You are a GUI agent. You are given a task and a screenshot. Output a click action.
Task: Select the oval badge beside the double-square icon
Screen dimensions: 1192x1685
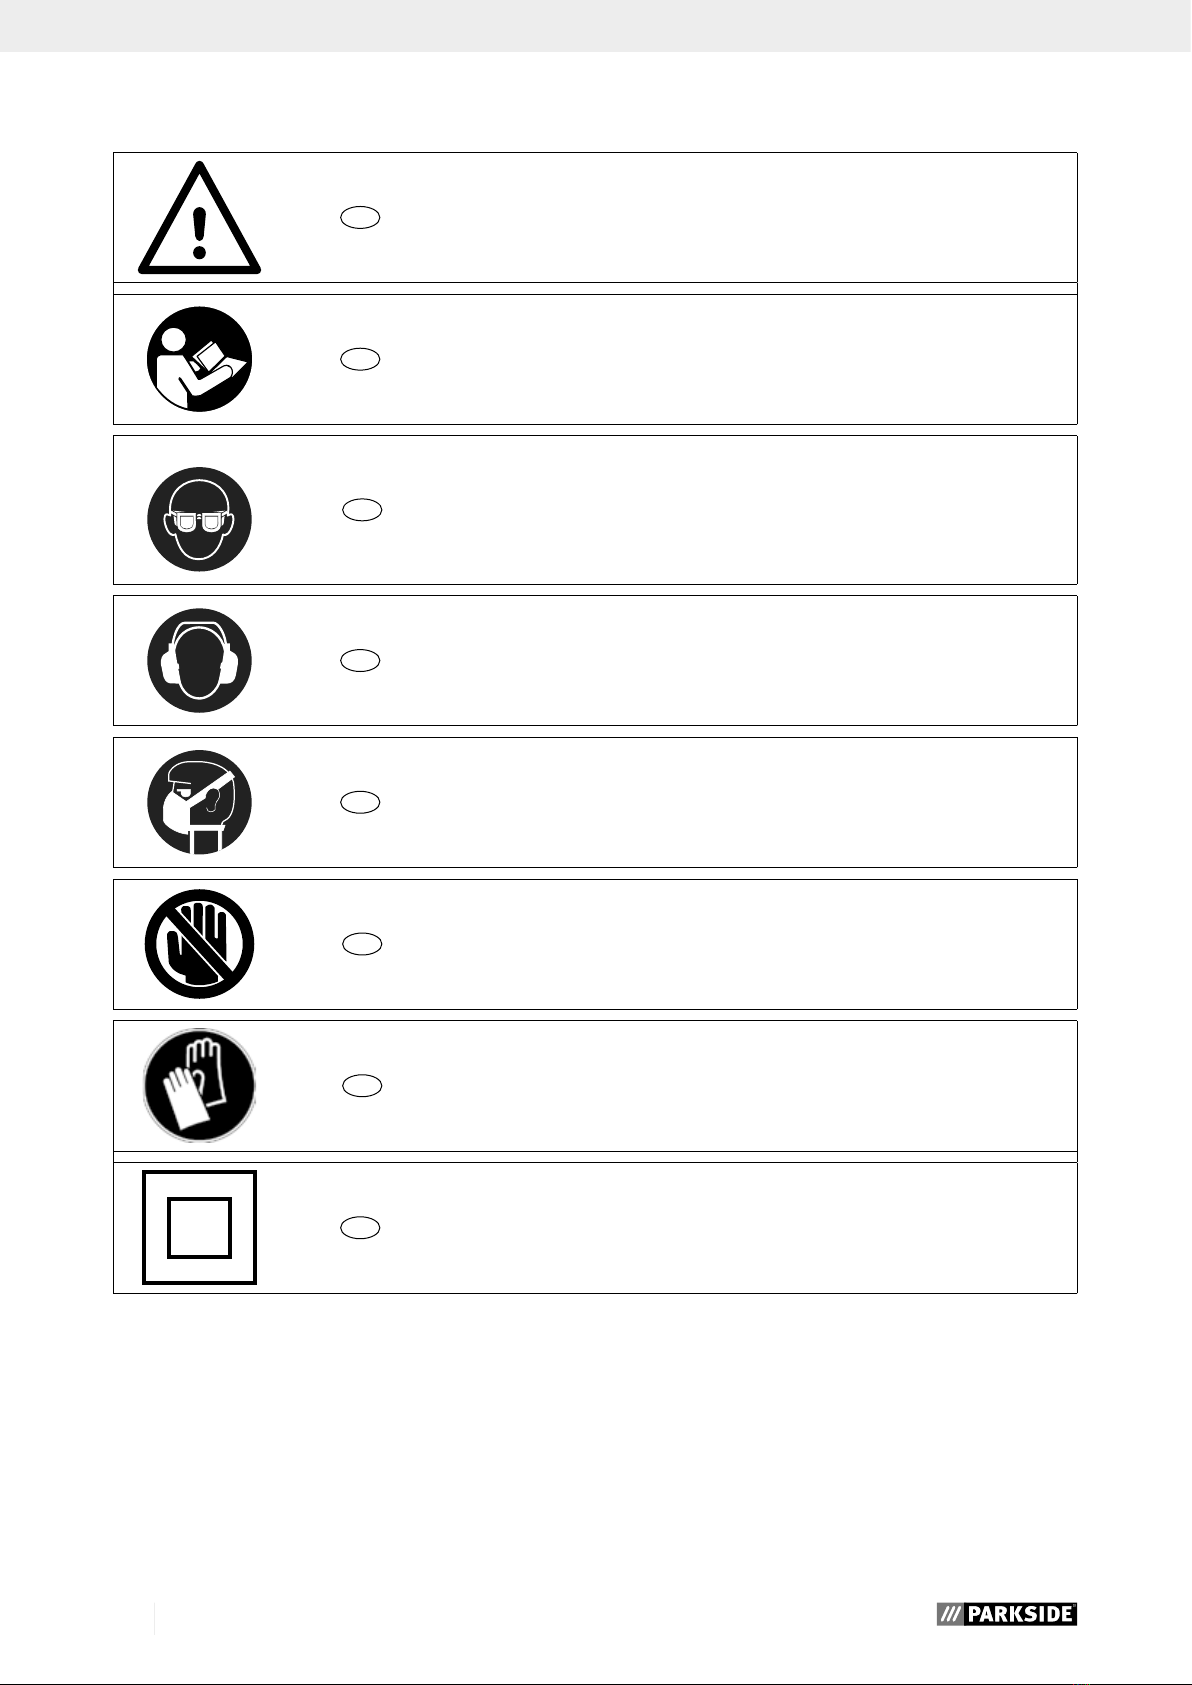tap(360, 1228)
